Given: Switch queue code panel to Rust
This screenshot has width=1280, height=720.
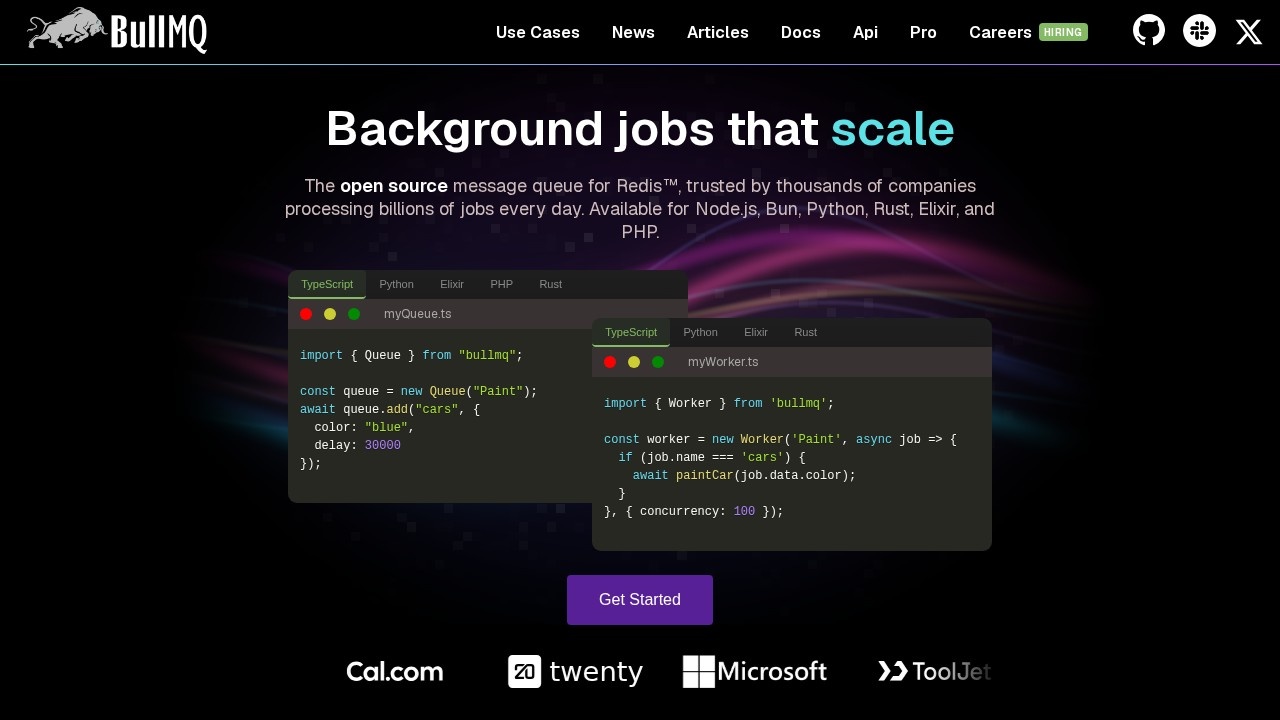Looking at the screenshot, I should 551,284.
